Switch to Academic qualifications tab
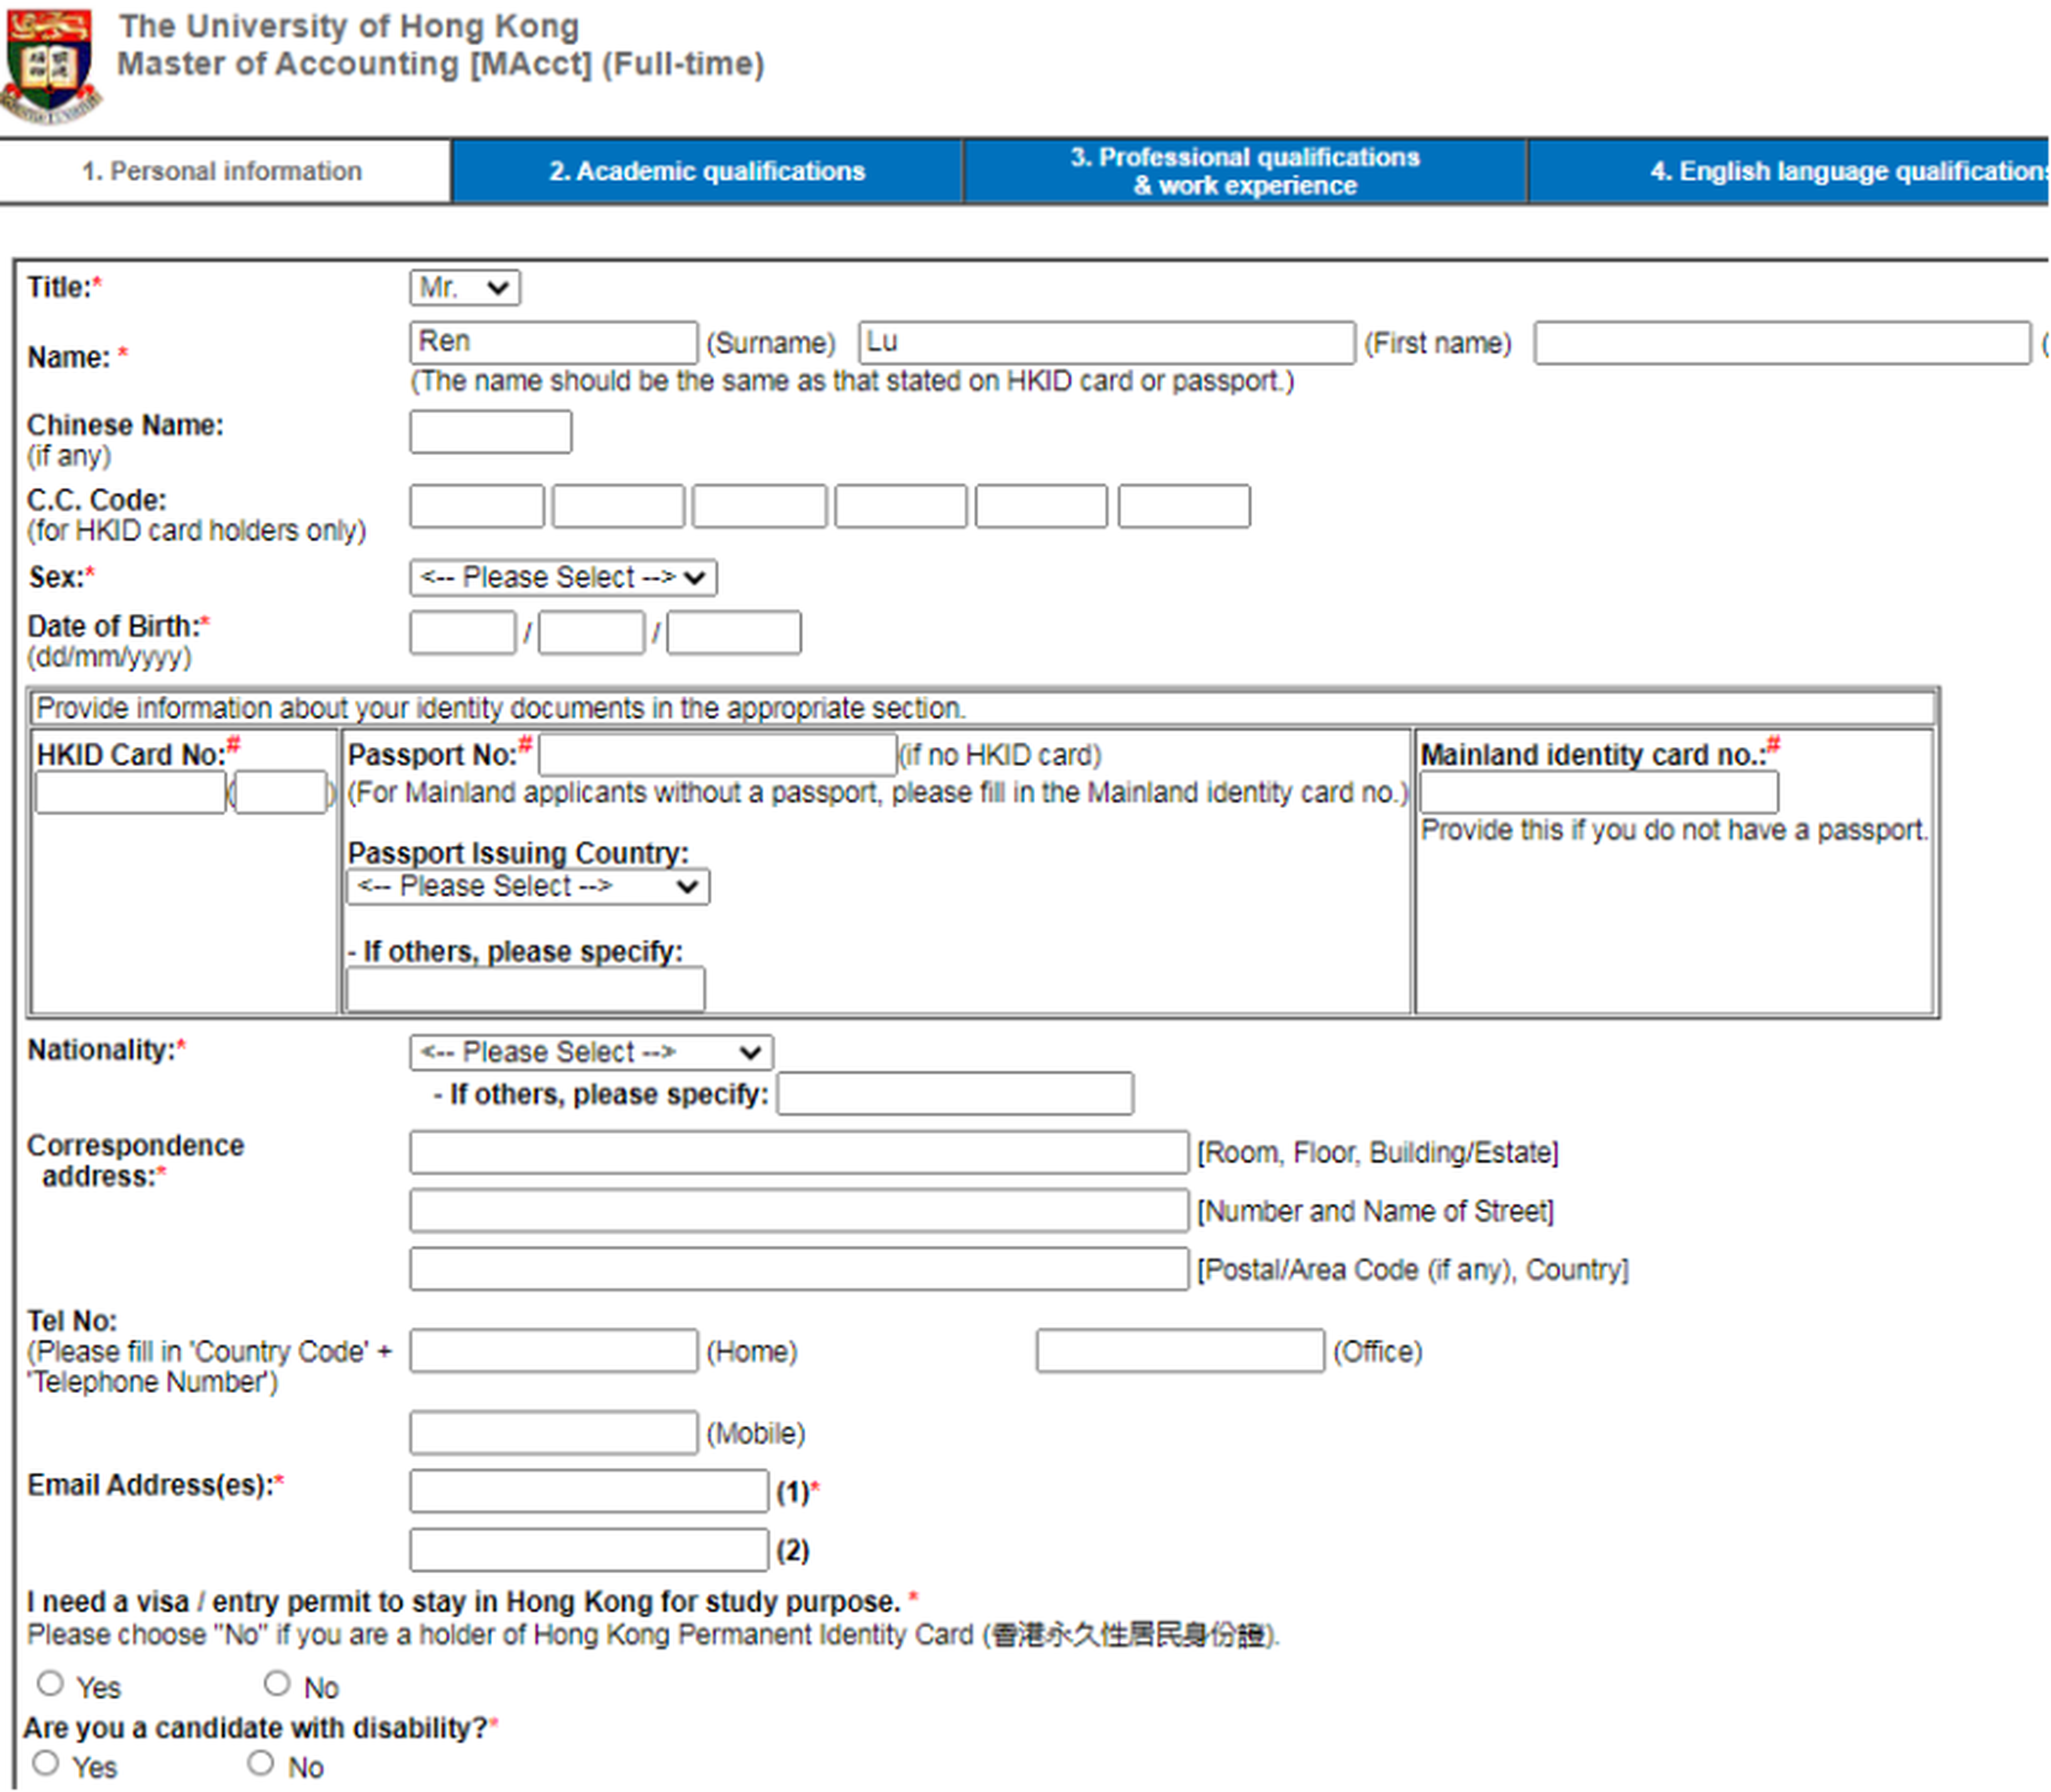This screenshot has width=2051, height=1792. click(x=707, y=171)
